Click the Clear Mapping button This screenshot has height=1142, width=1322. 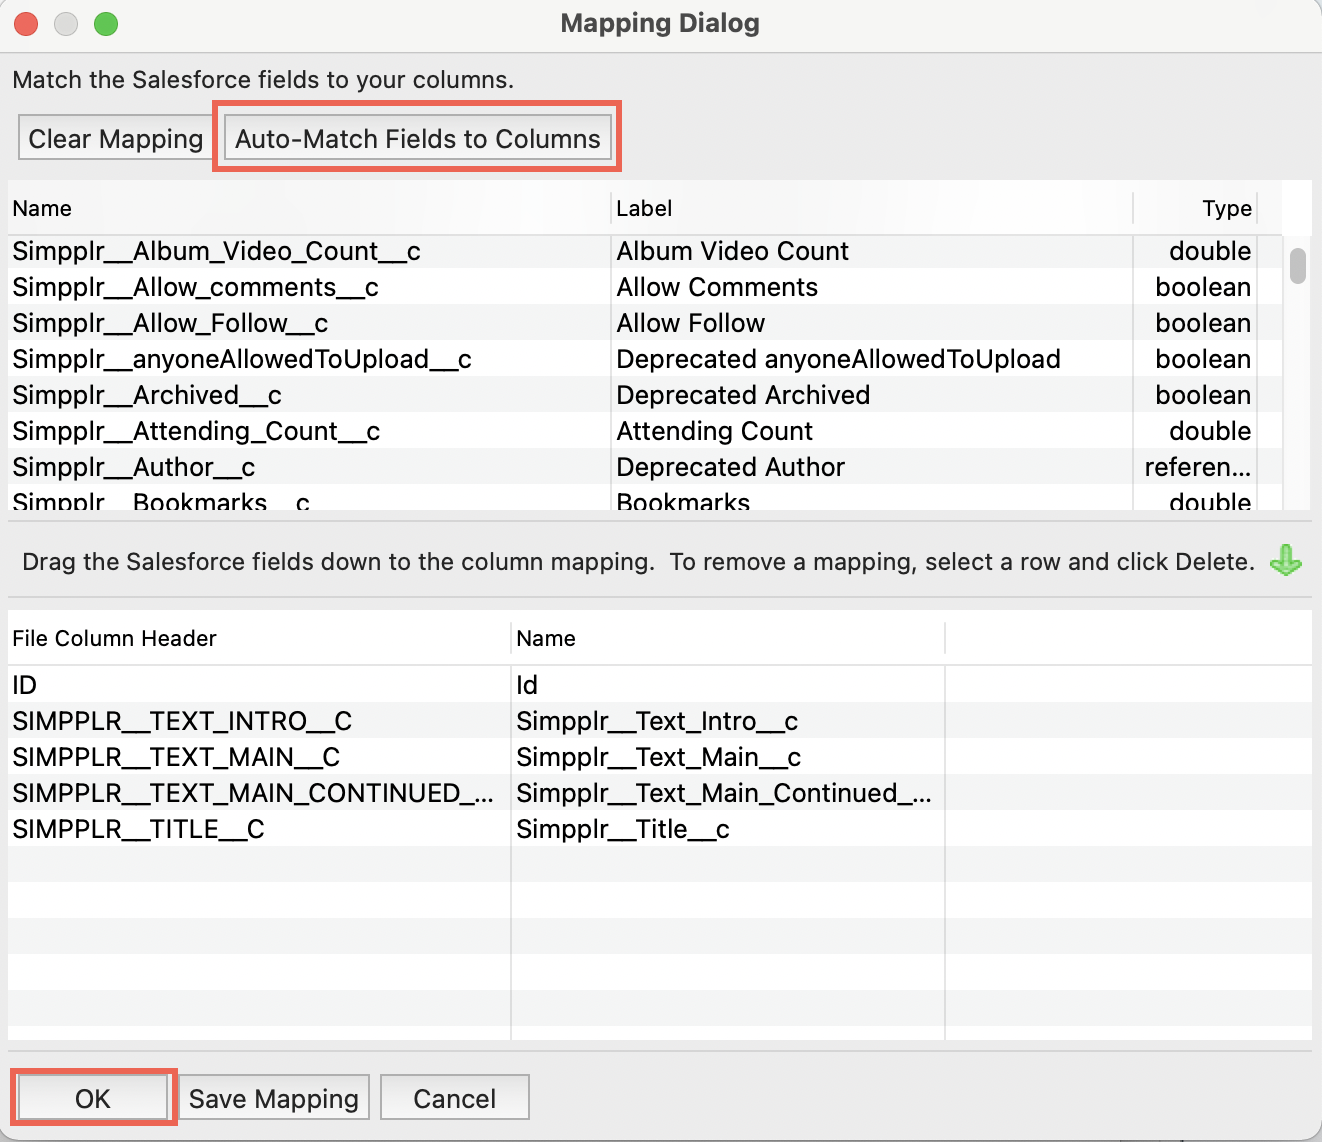(x=115, y=138)
